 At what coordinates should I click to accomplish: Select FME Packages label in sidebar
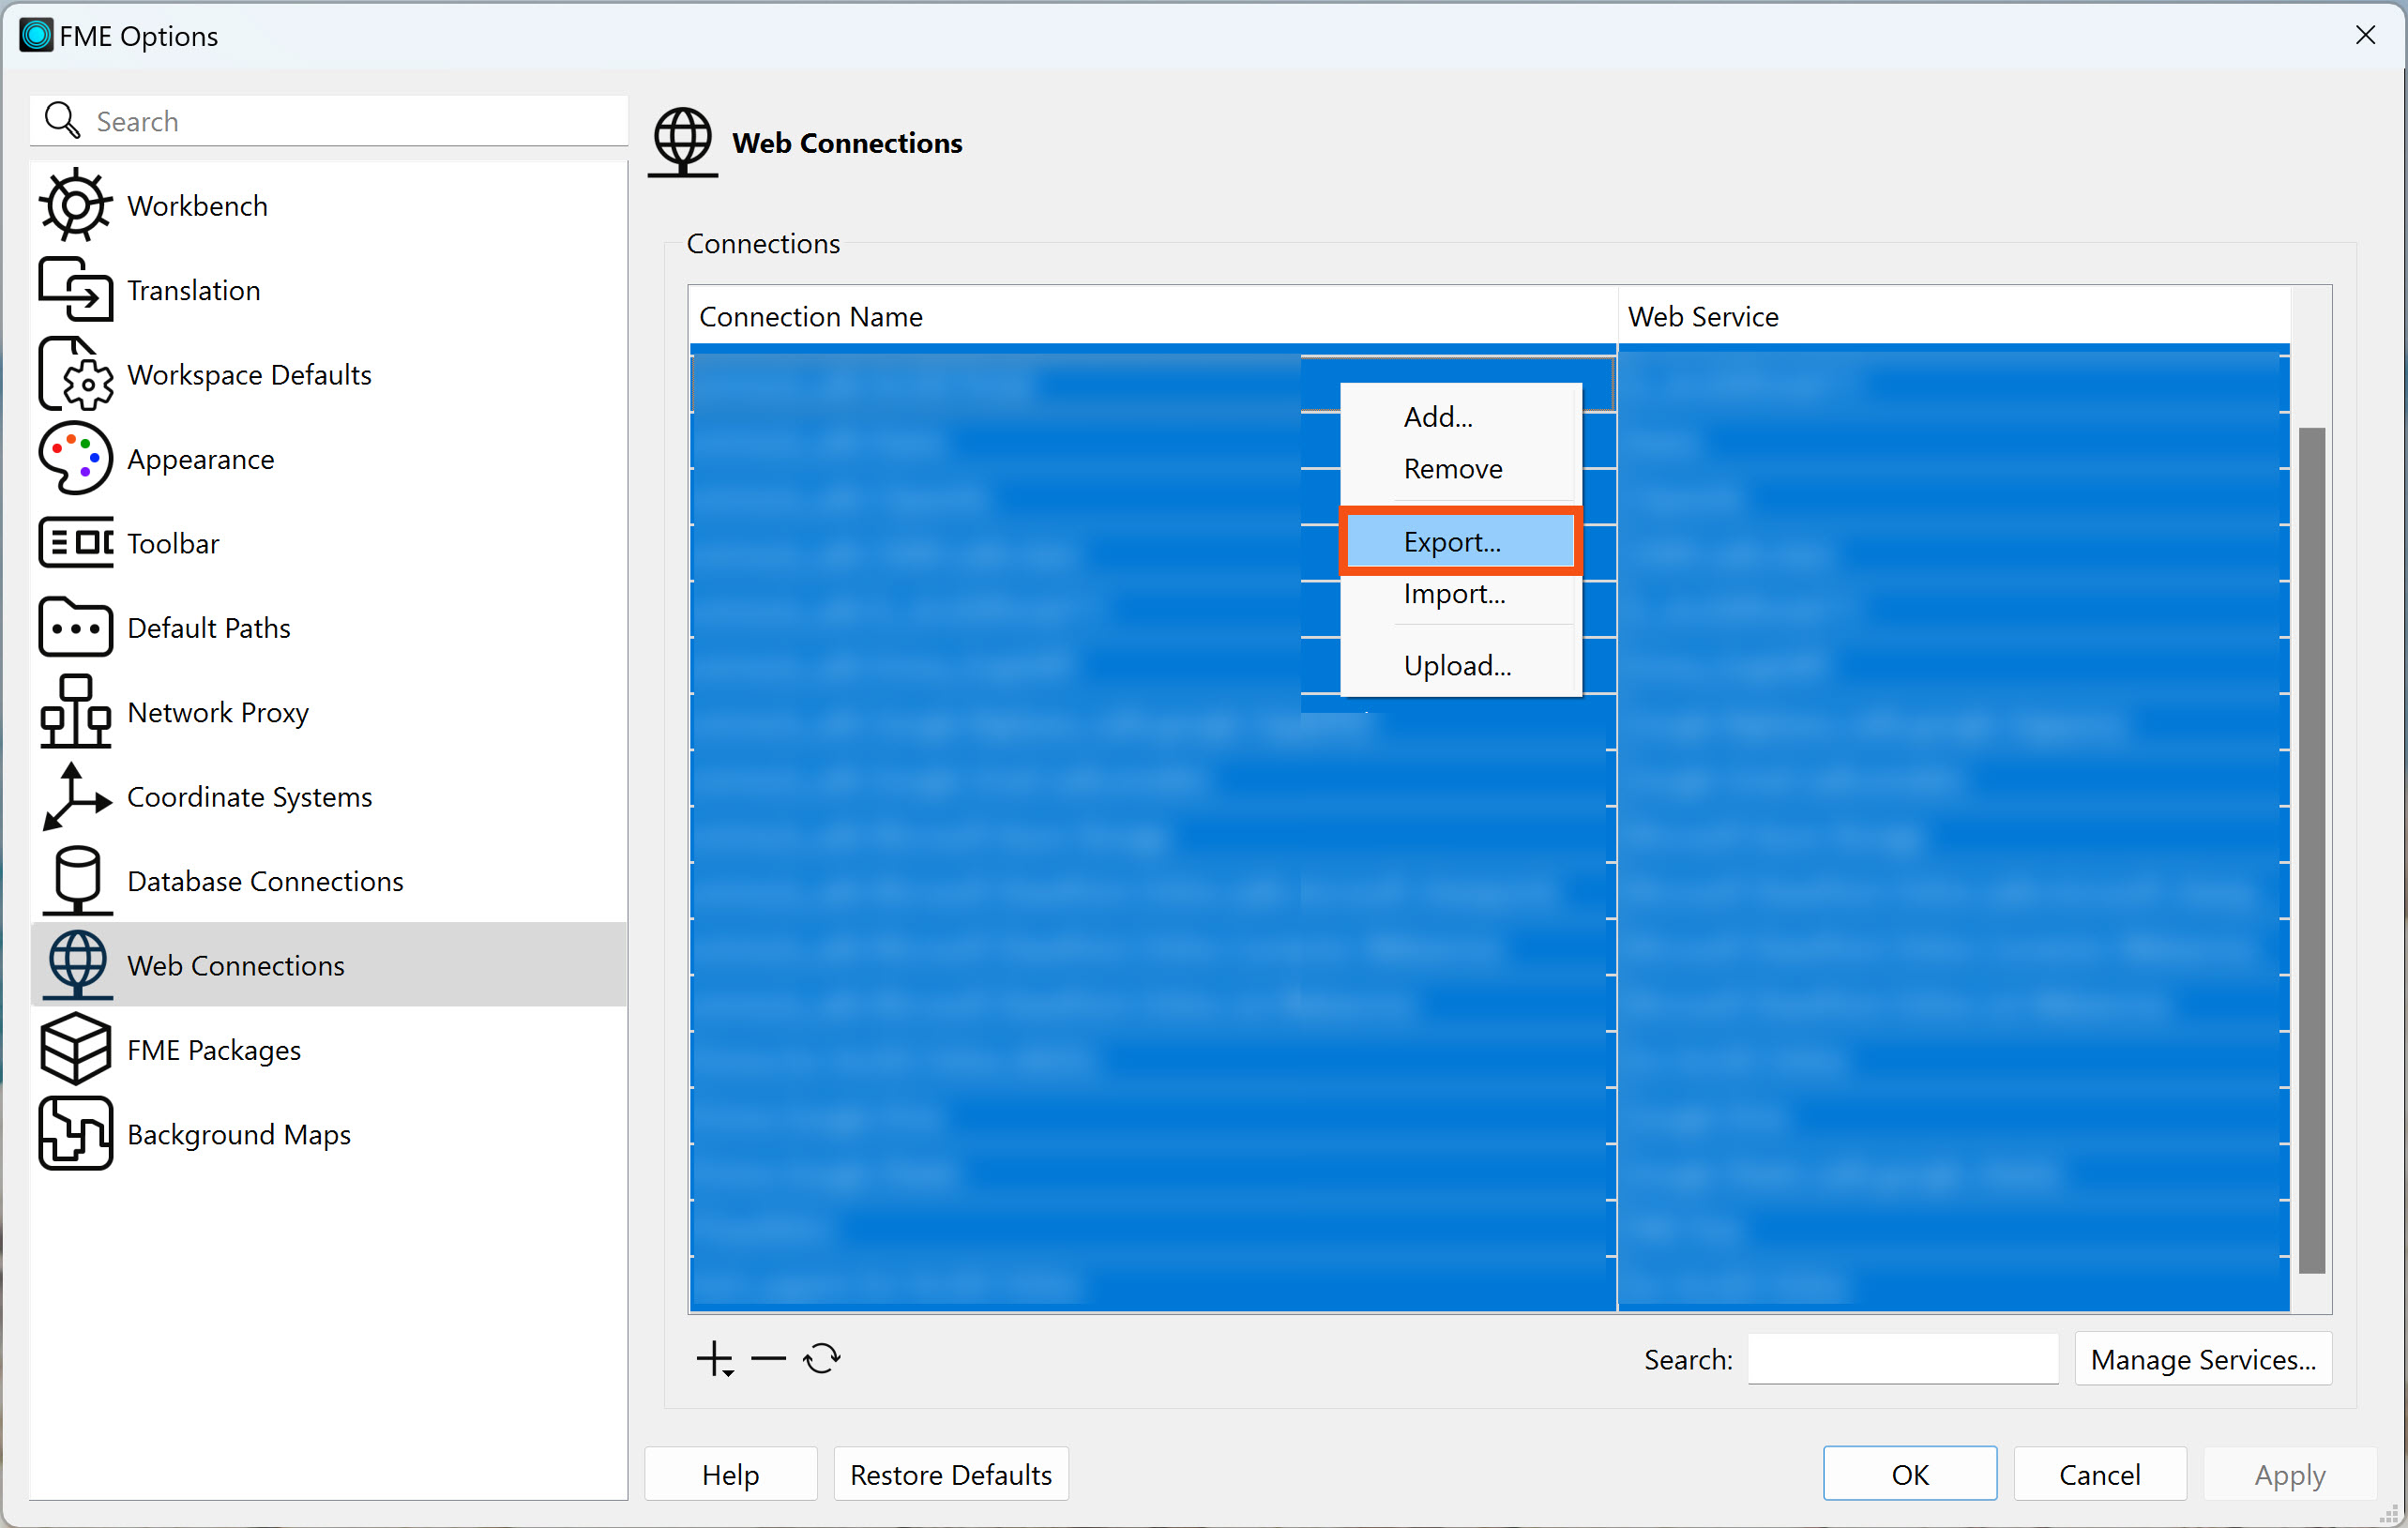tap(214, 1050)
